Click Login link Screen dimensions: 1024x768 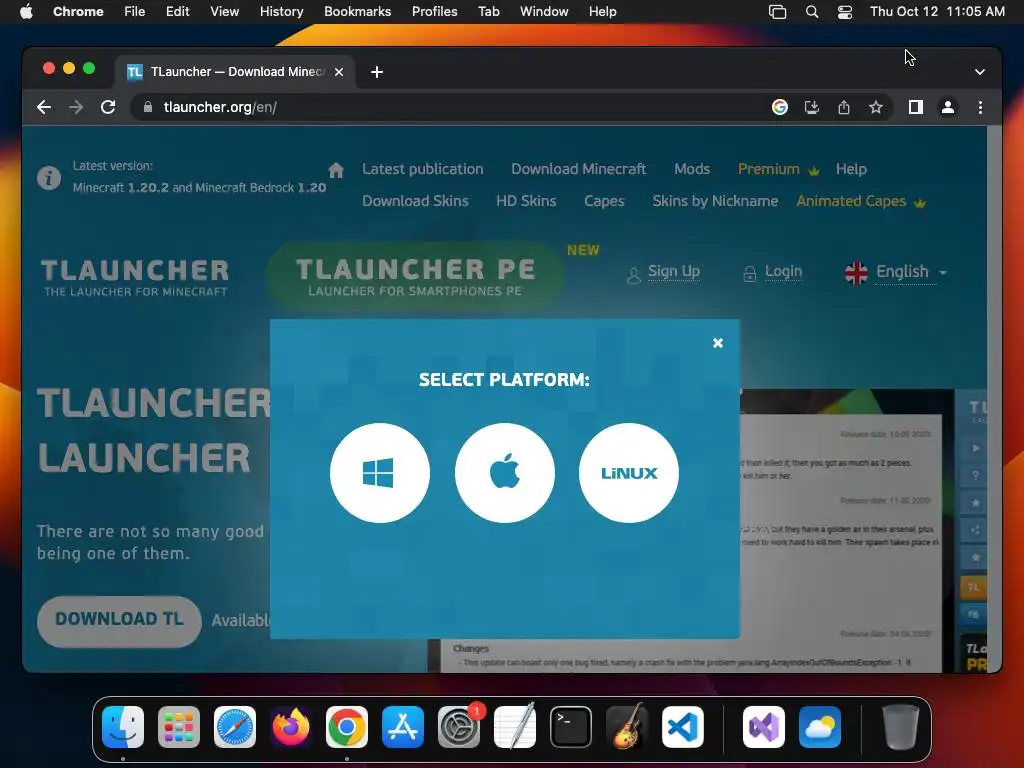coord(783,272)
